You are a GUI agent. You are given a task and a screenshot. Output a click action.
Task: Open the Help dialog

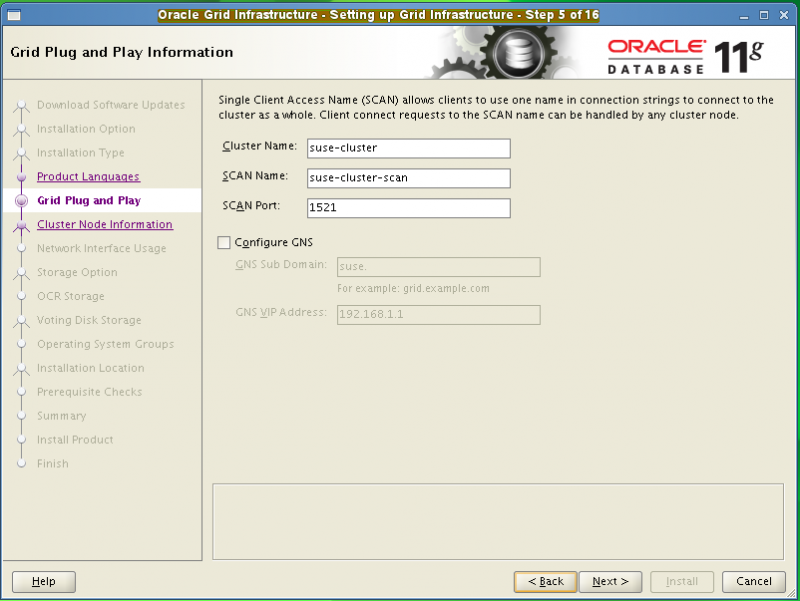(43, 581)
